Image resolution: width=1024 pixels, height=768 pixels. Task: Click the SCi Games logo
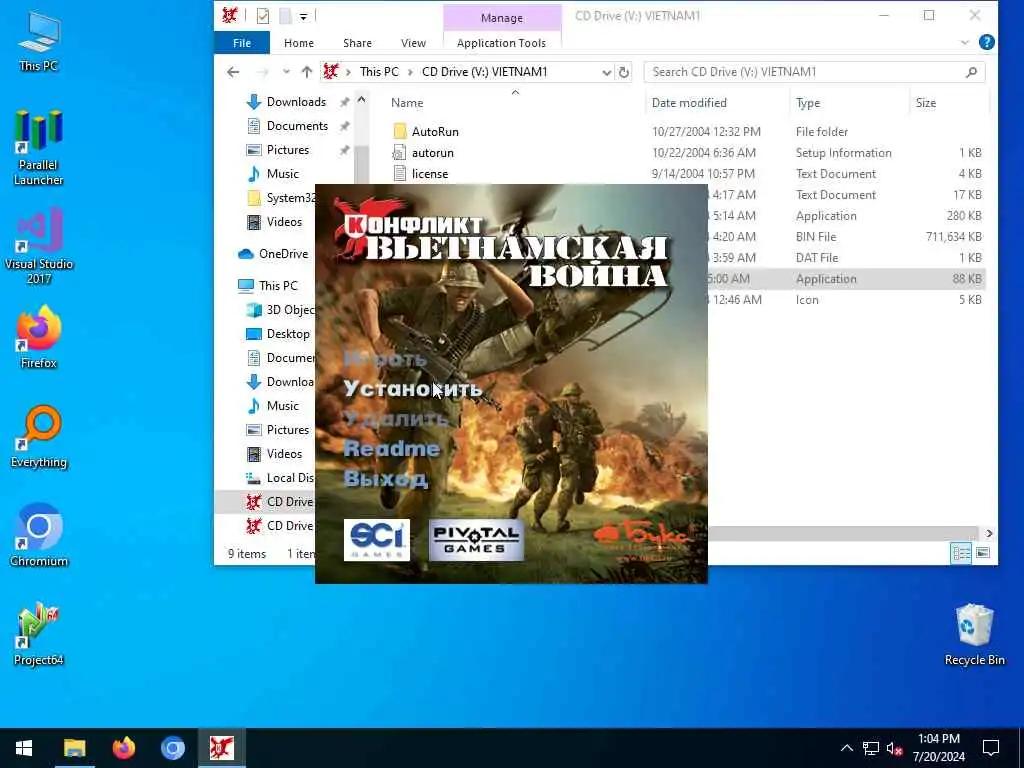377,540
